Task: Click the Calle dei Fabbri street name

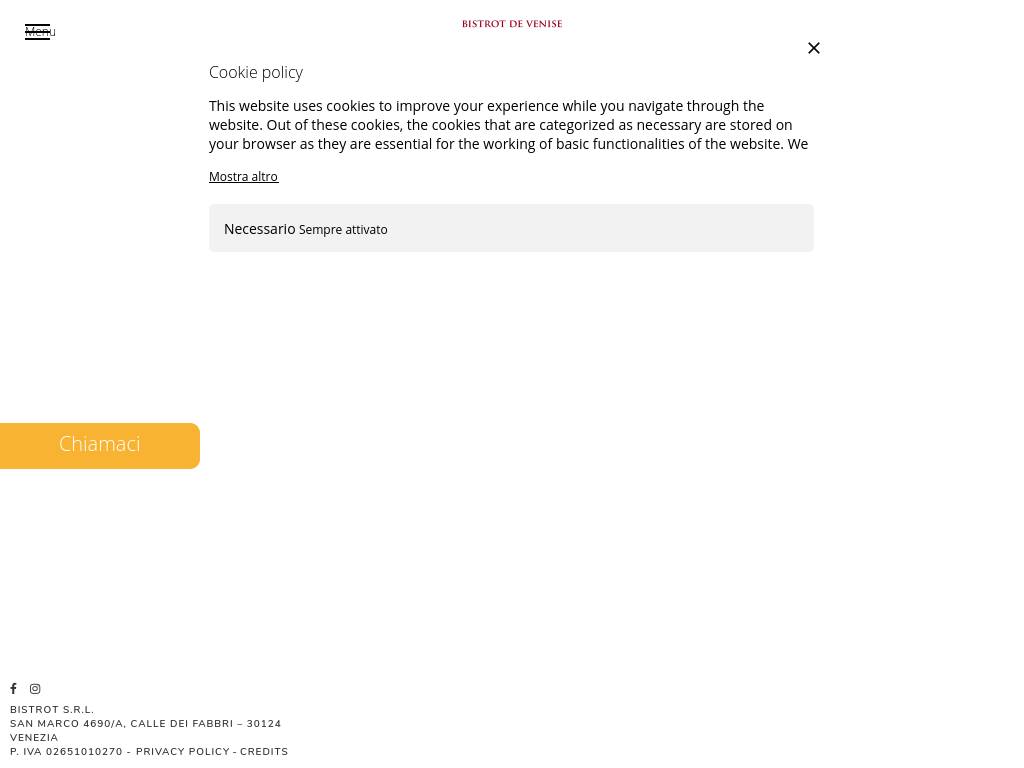Action: [x=181, y=724]
